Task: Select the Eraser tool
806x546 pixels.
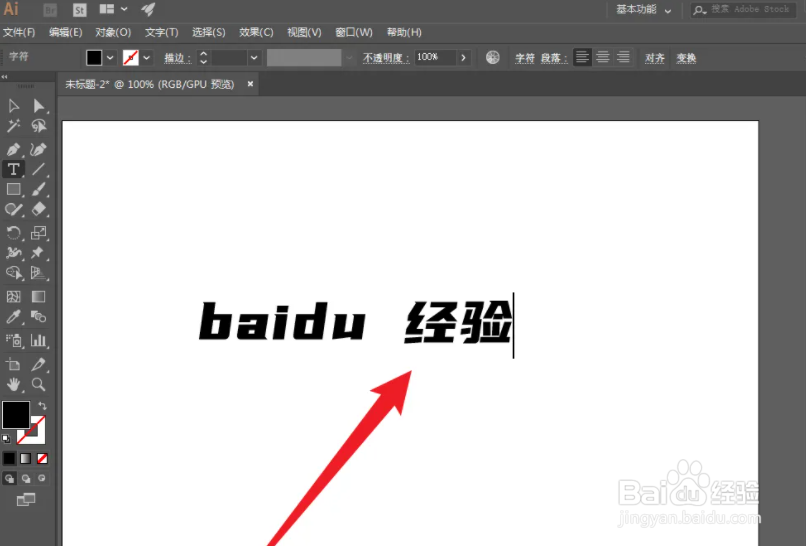Action: [39, 209]
